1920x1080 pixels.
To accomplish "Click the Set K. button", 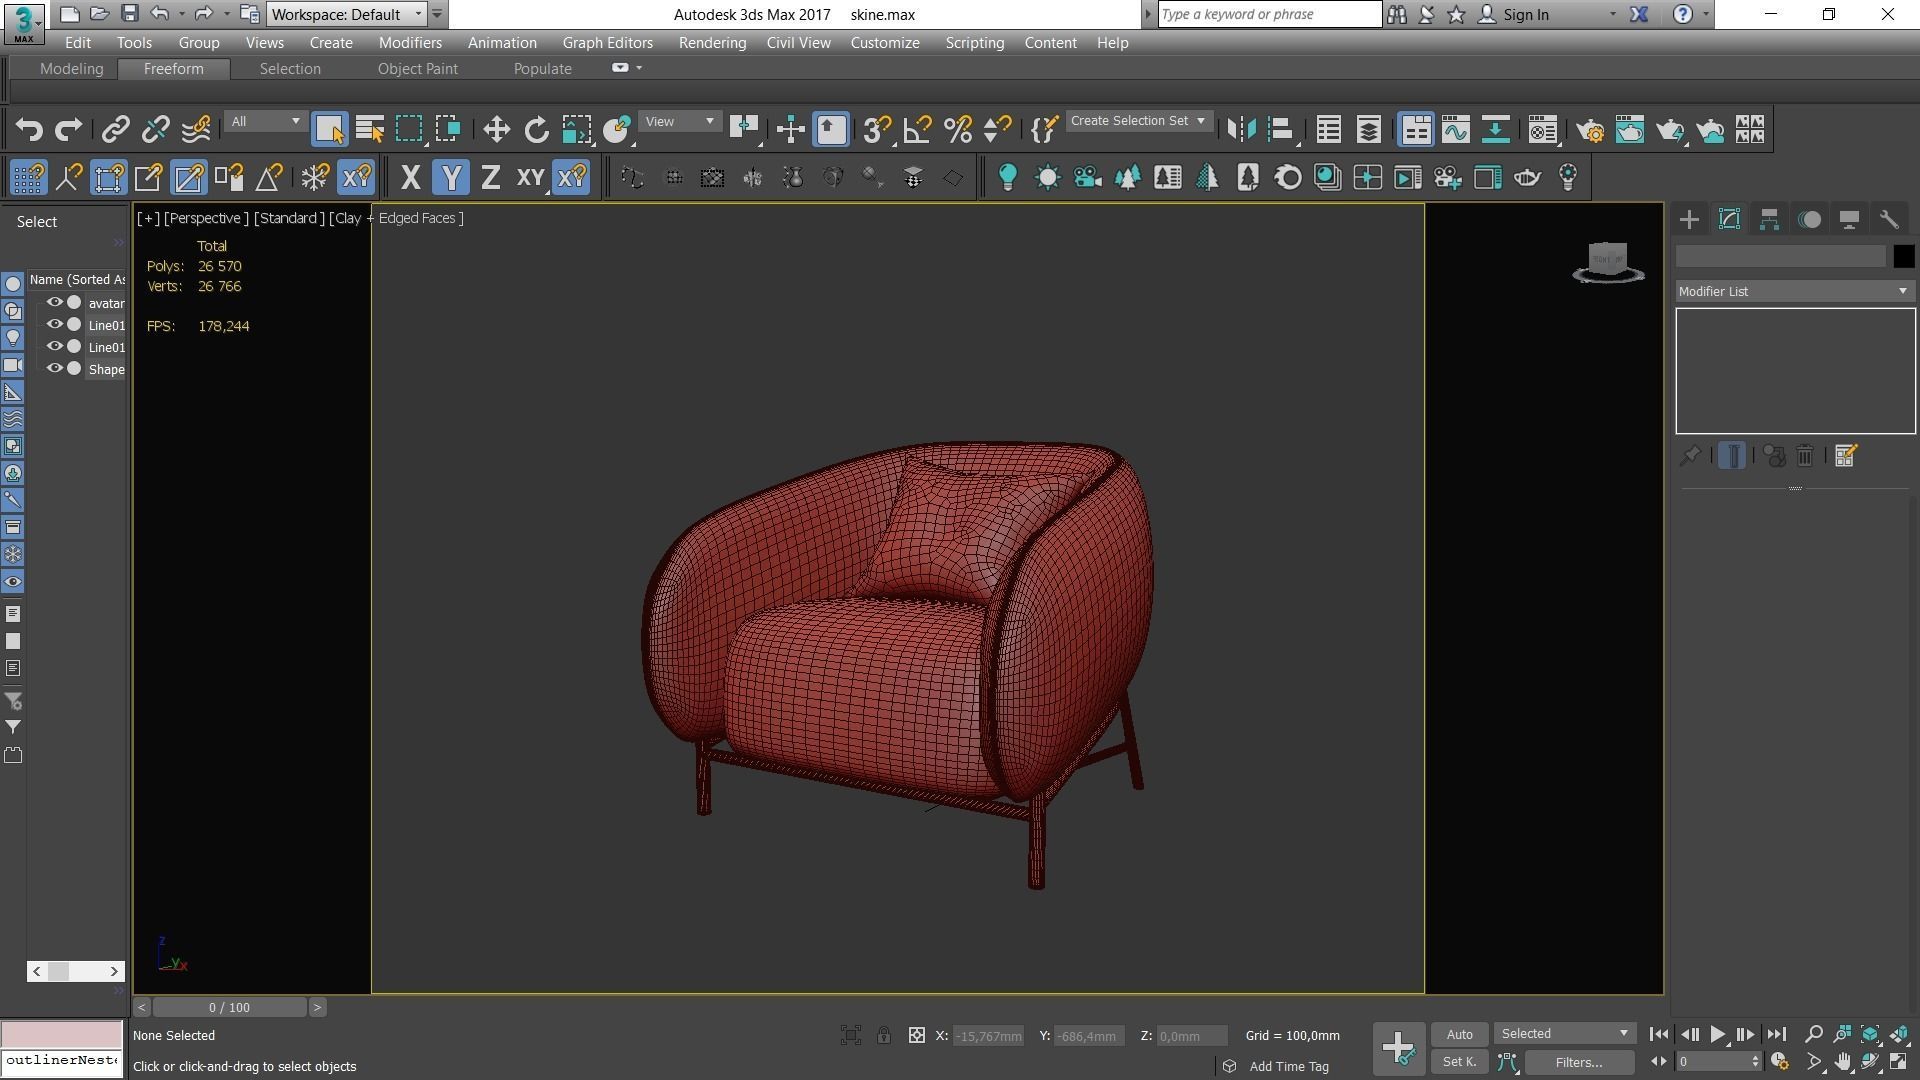I will (1459, 1062).
